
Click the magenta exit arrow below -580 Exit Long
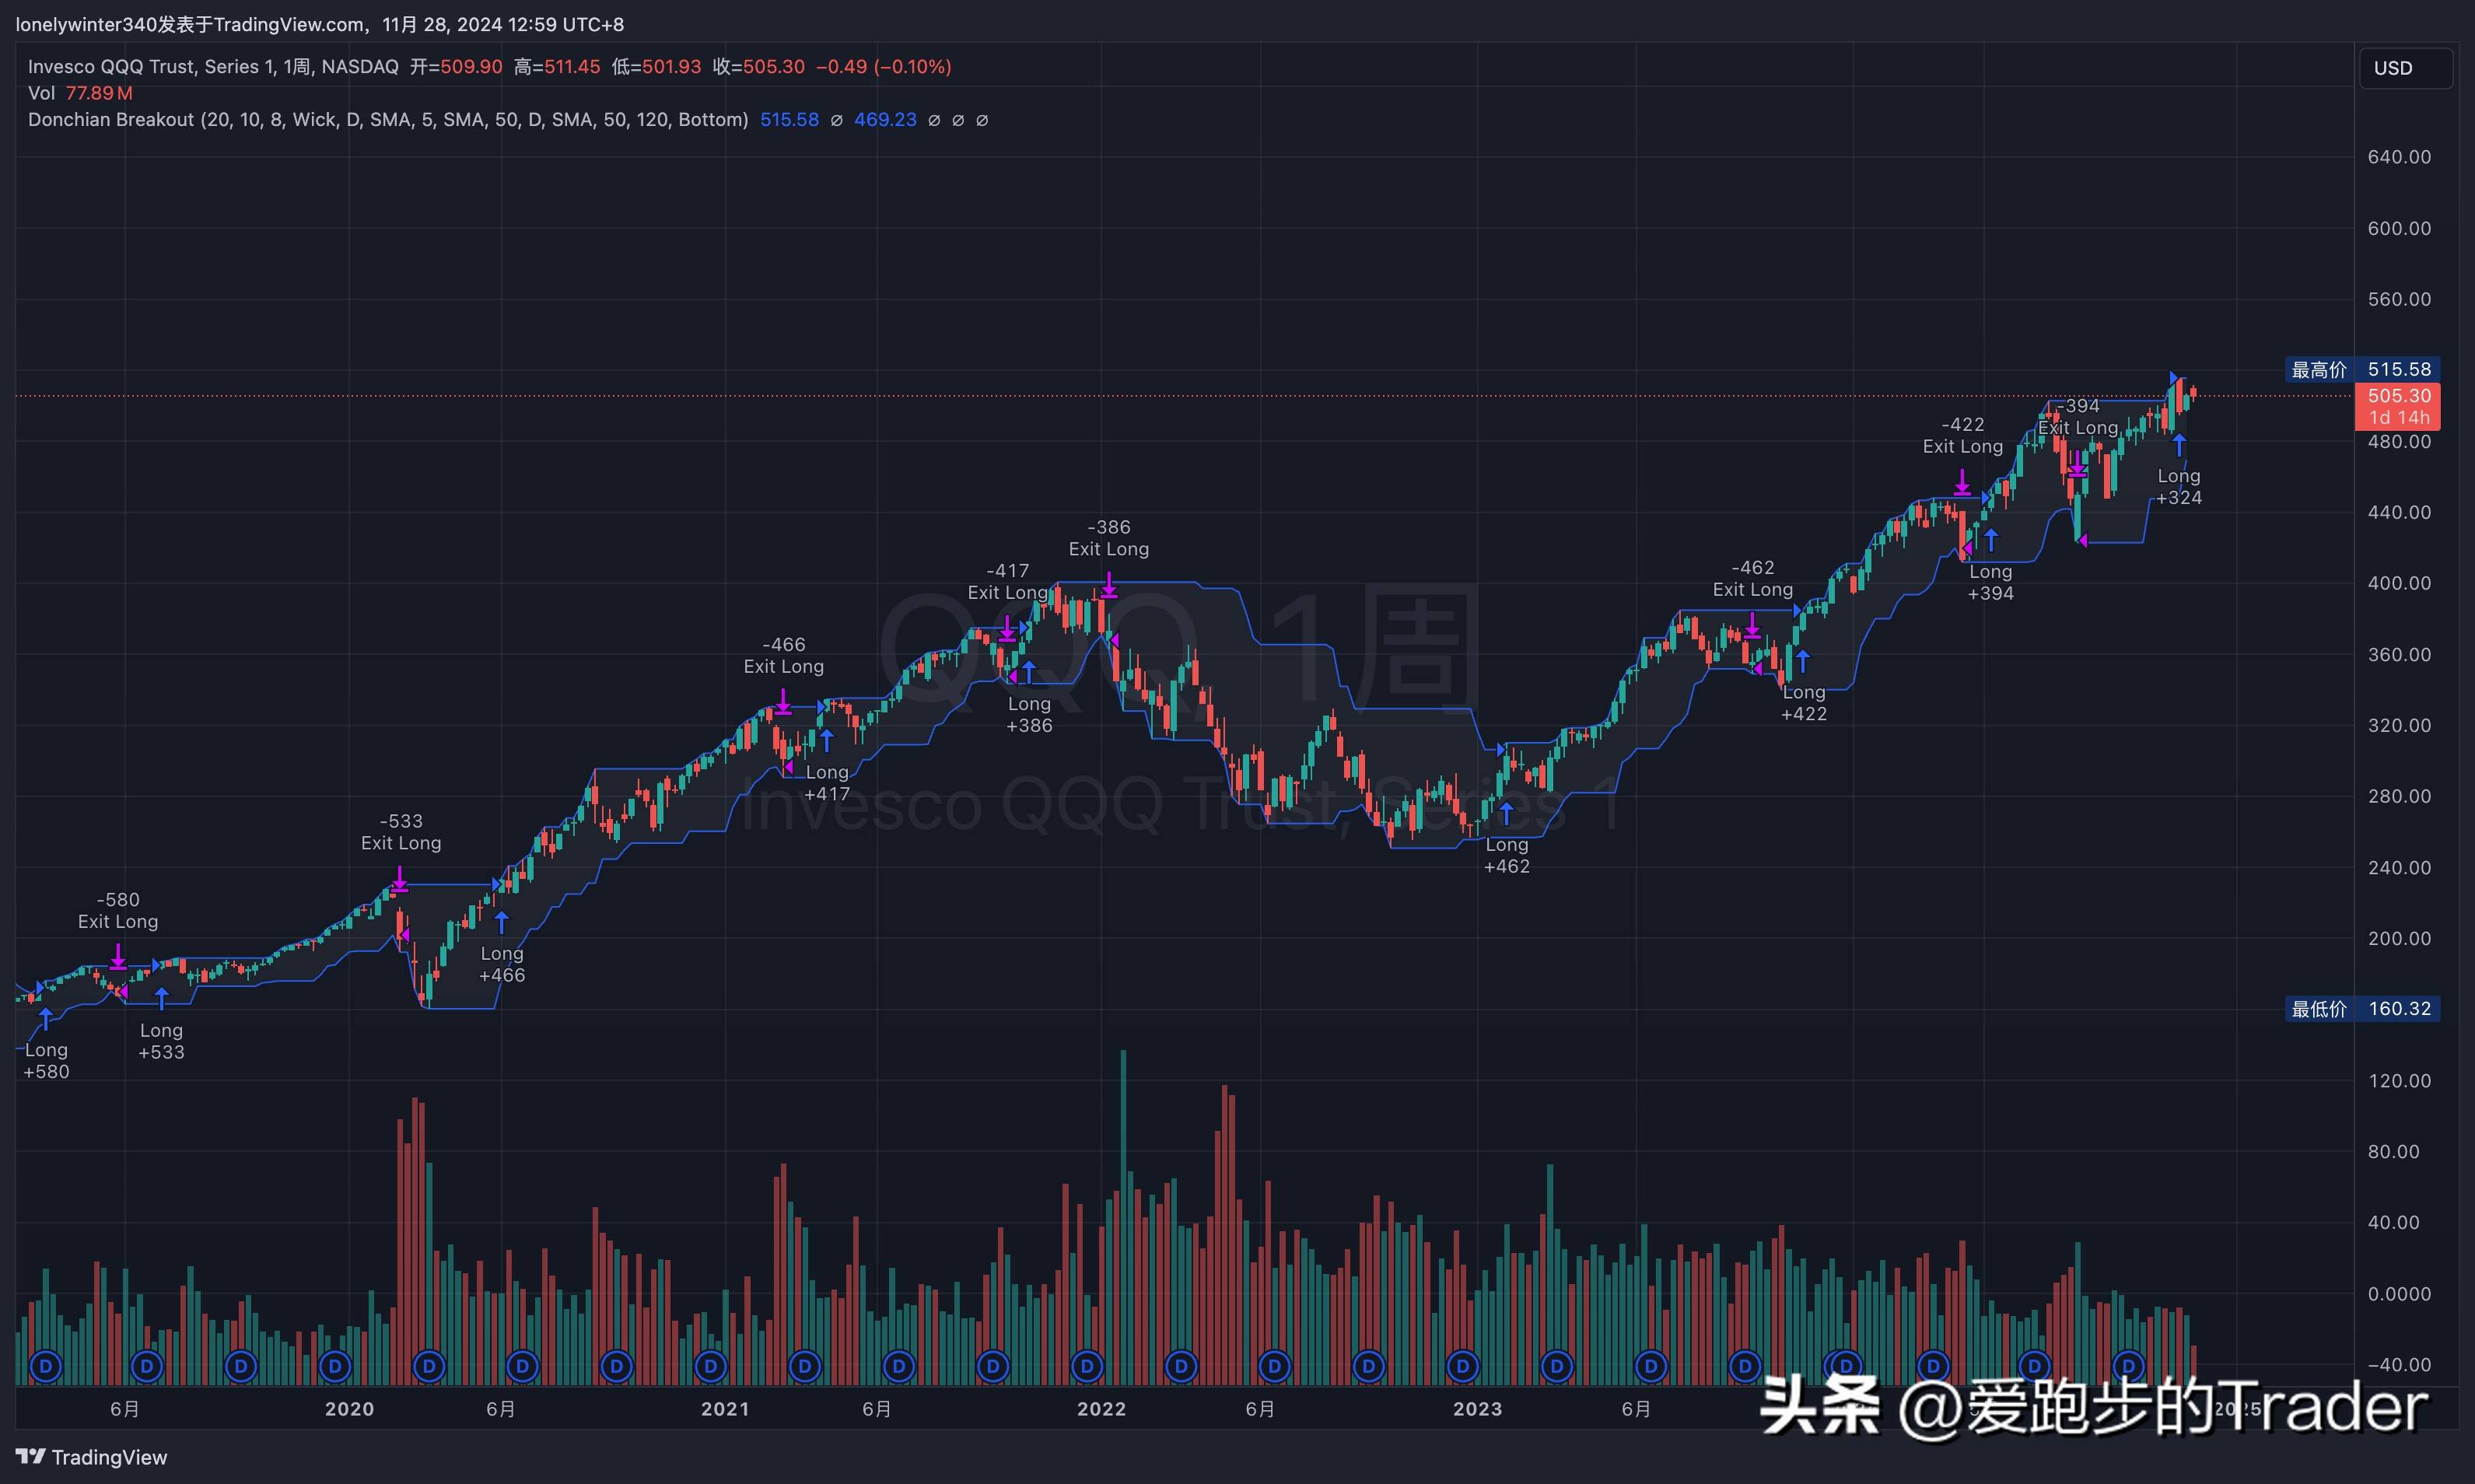(x=118, y=956)
